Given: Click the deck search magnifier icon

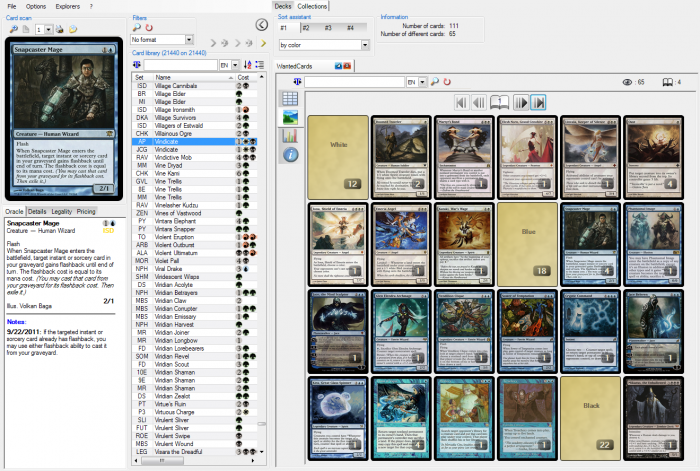Looking at the screenshot, I should pos(434,82).
